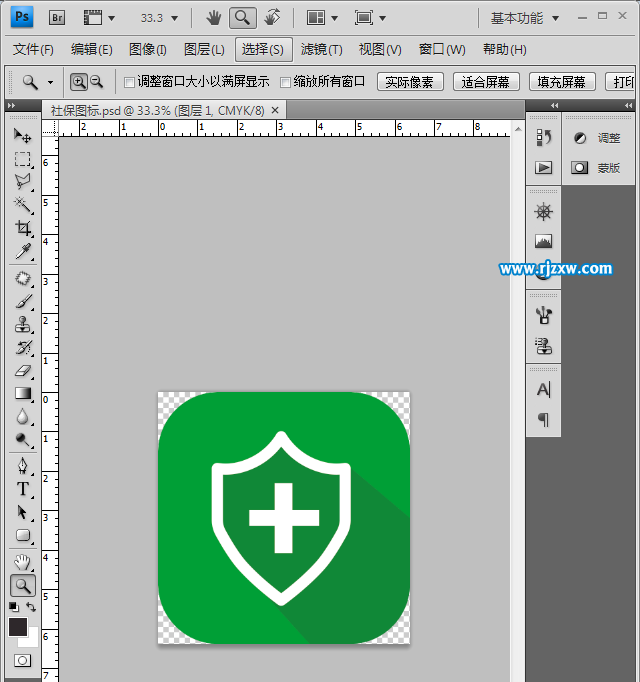Close the 社保图标.psd document tab

coord(275,110)
